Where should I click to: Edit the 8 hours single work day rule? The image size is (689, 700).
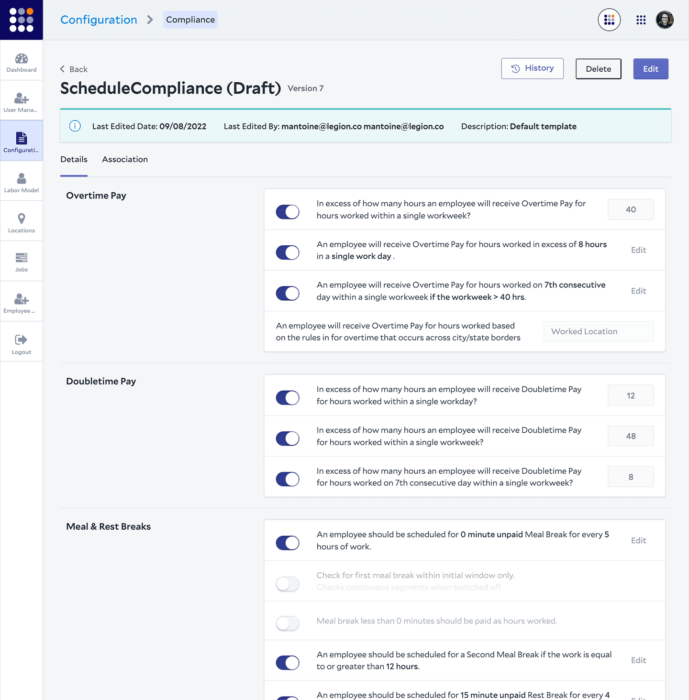click(638, 250)
